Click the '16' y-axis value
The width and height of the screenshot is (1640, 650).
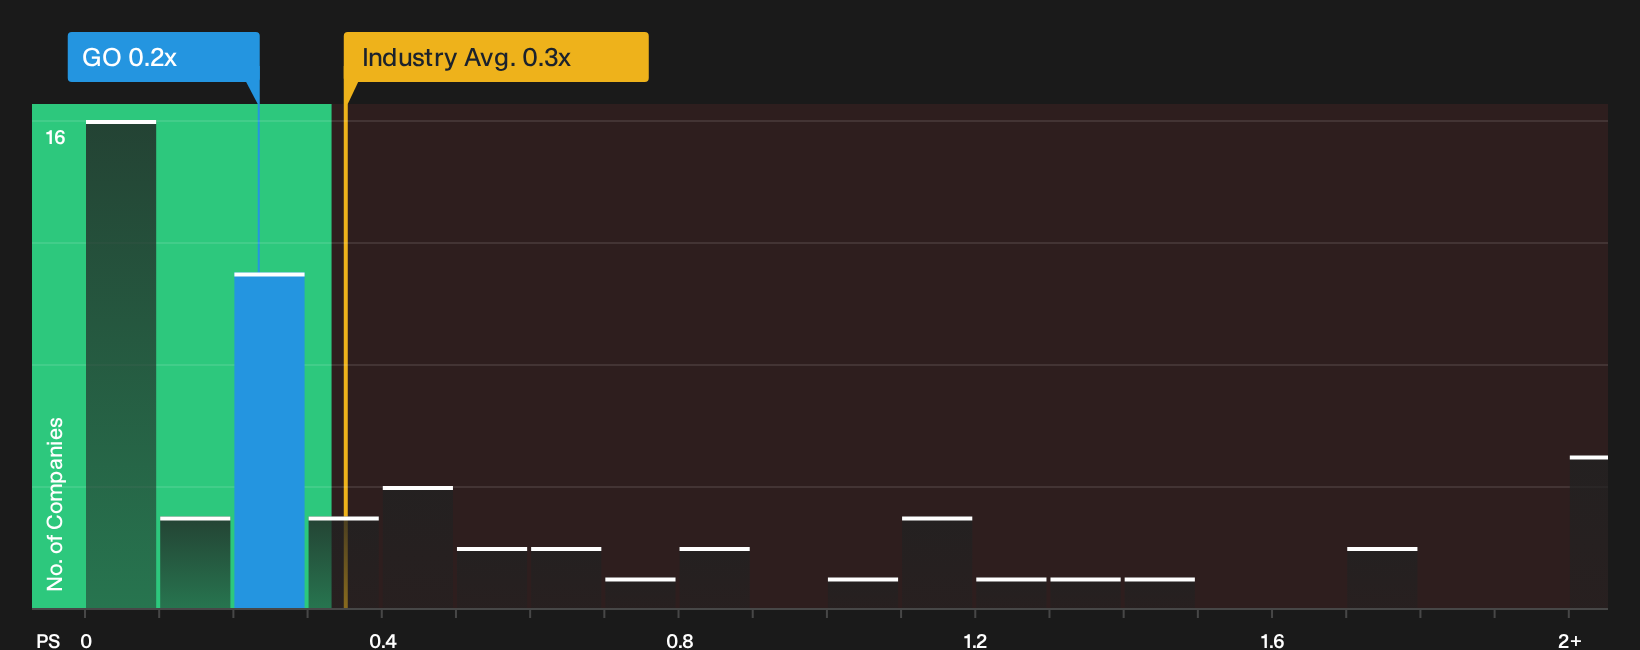pos(55,138)
